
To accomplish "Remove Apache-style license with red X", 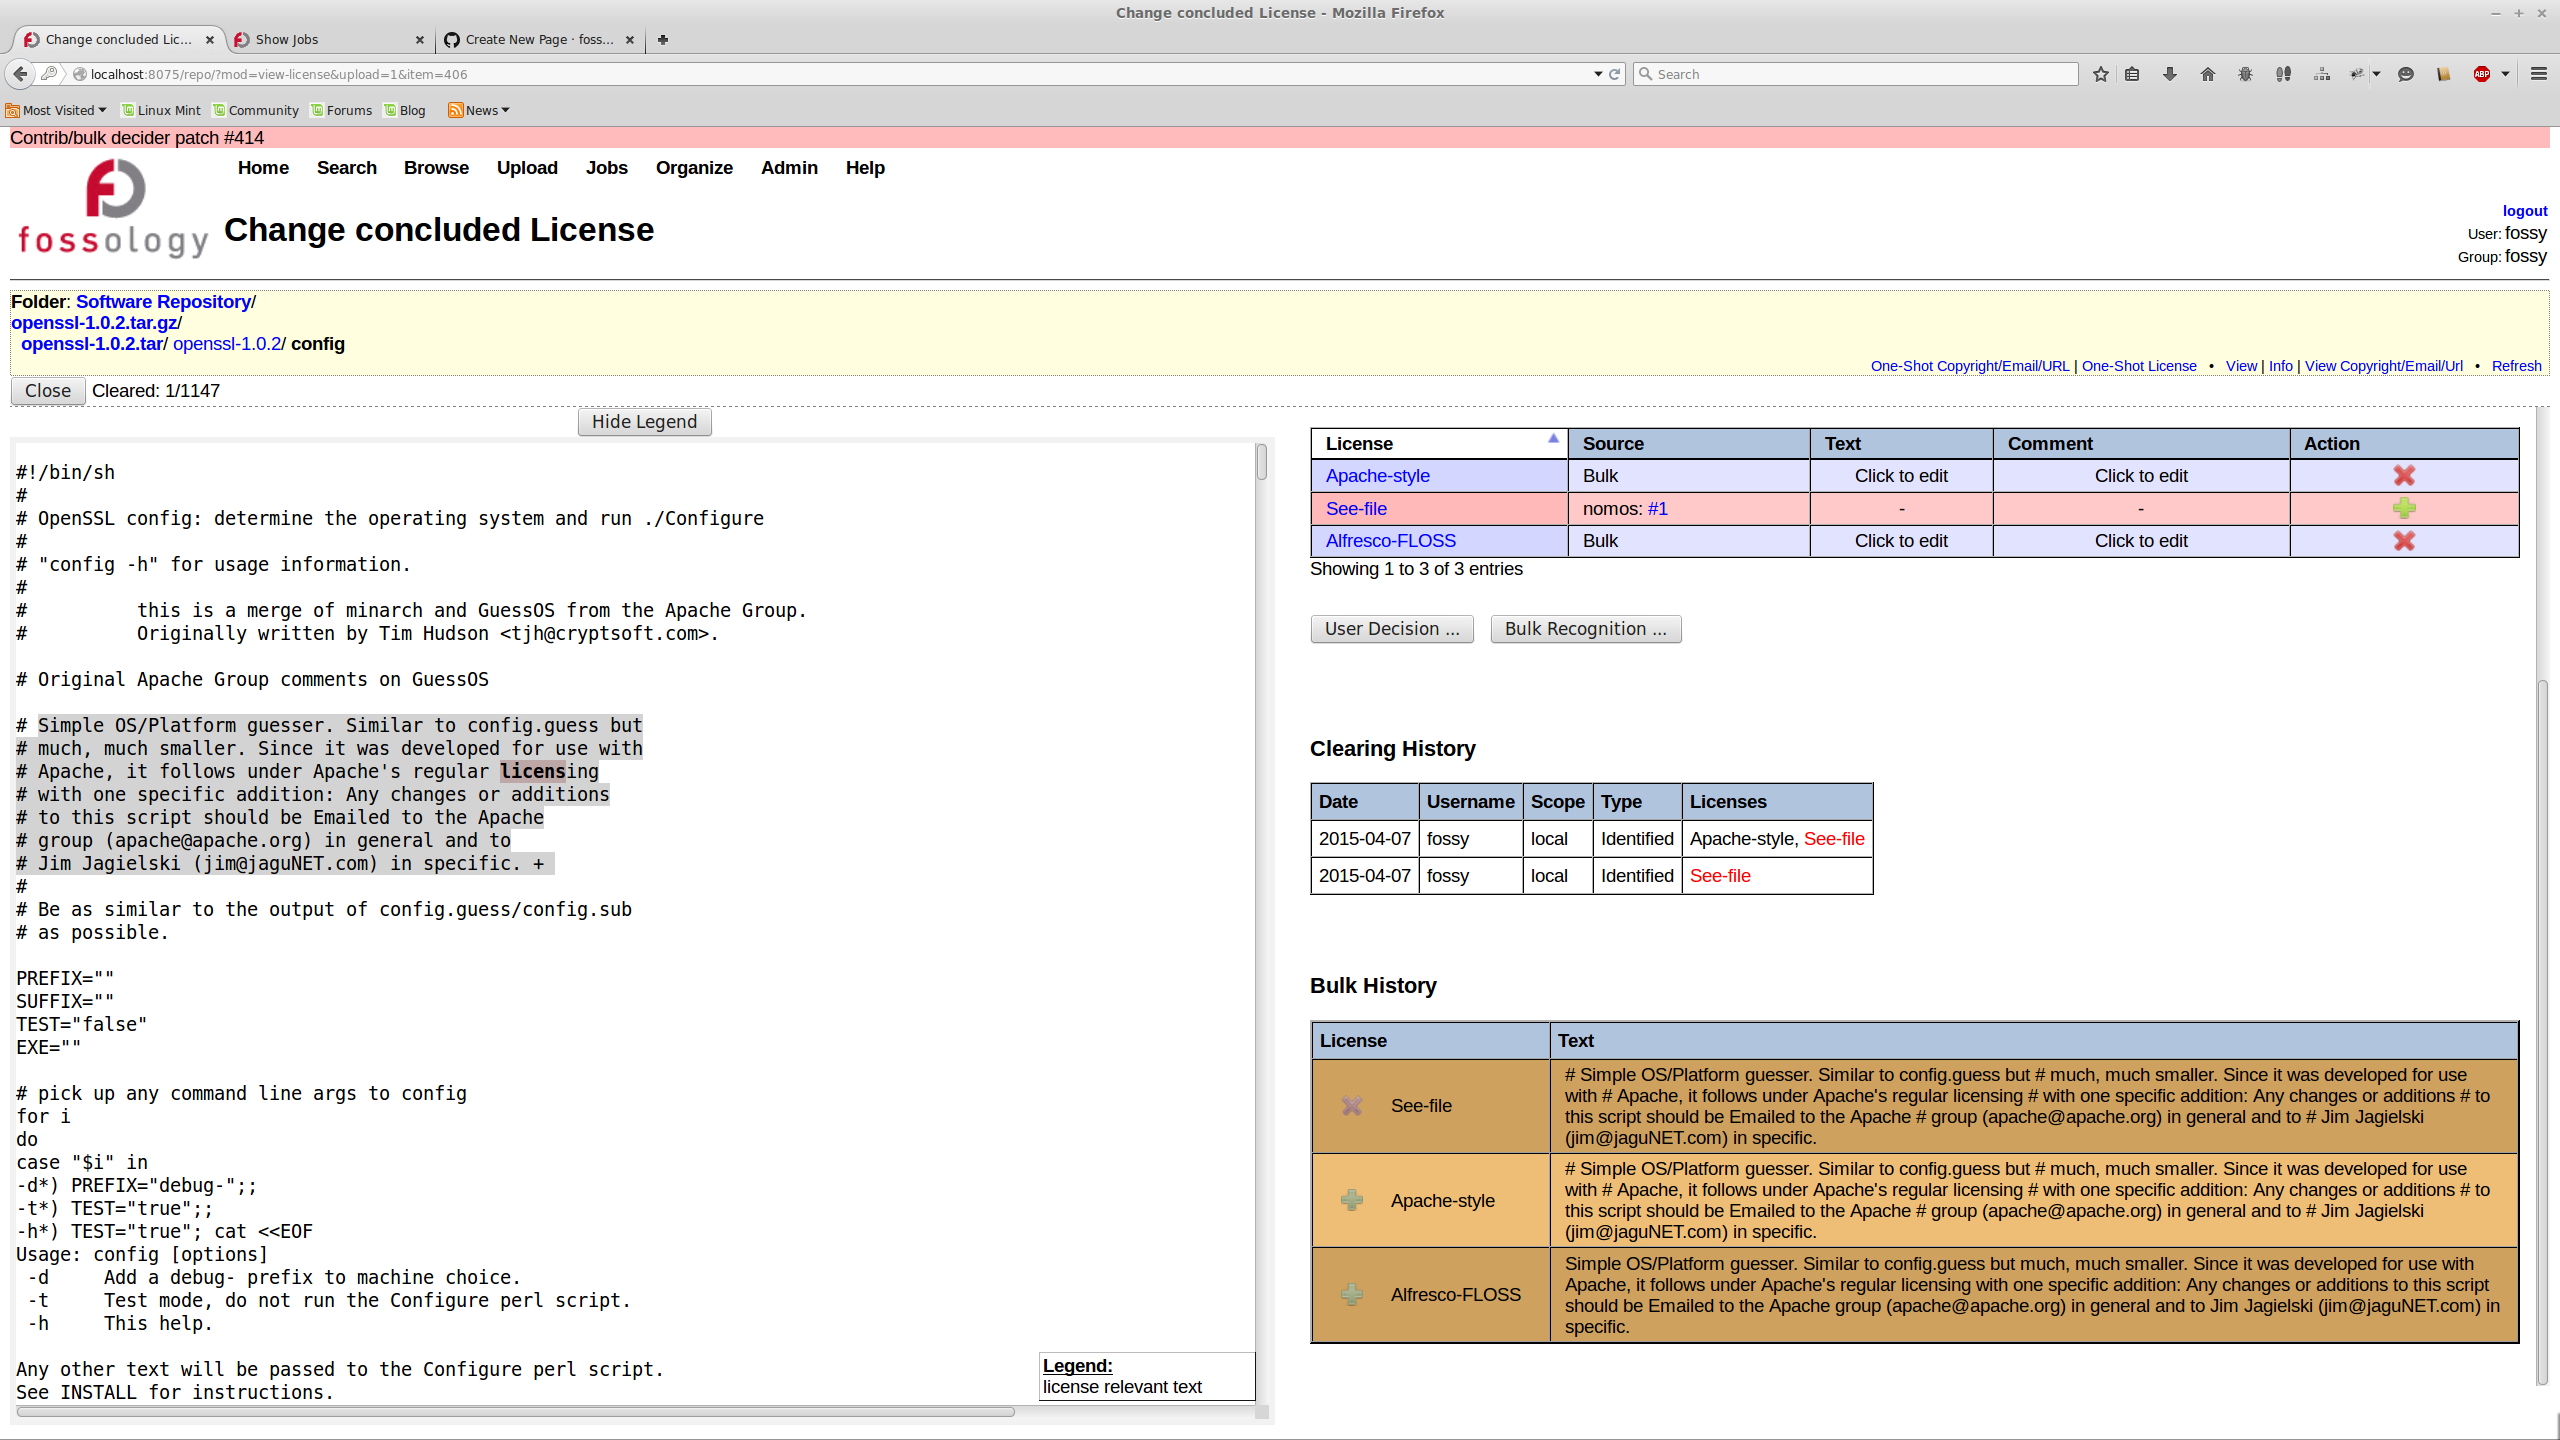I will coord(2404,476).
